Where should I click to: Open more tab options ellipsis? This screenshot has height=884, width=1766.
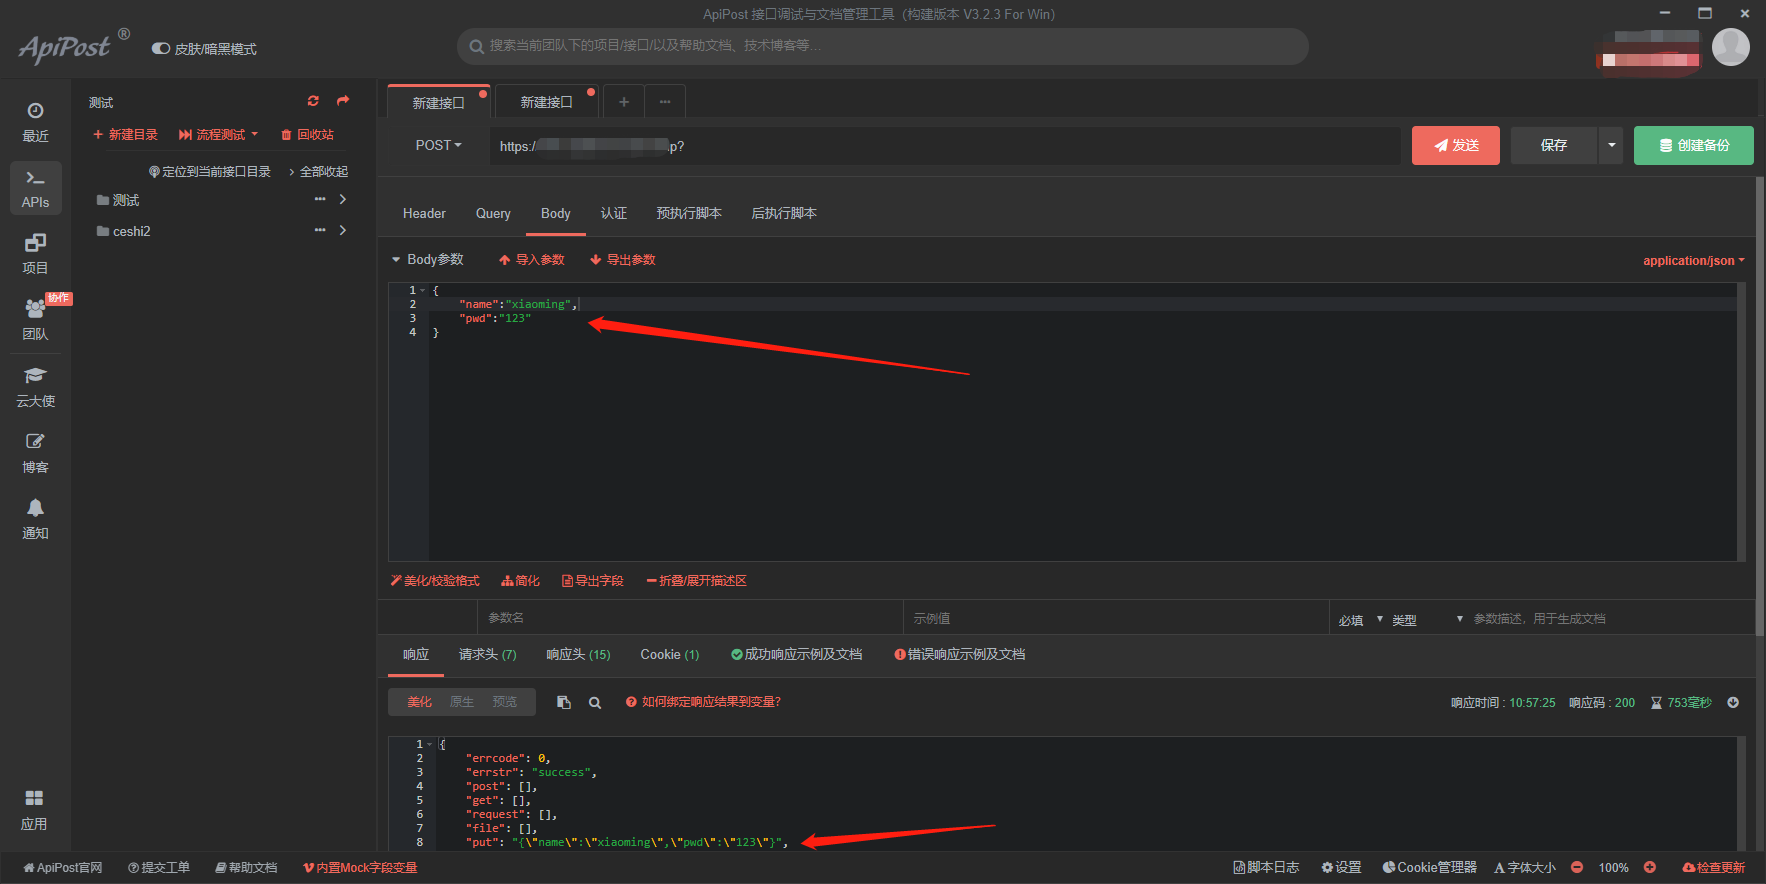[x=665, y=101]
